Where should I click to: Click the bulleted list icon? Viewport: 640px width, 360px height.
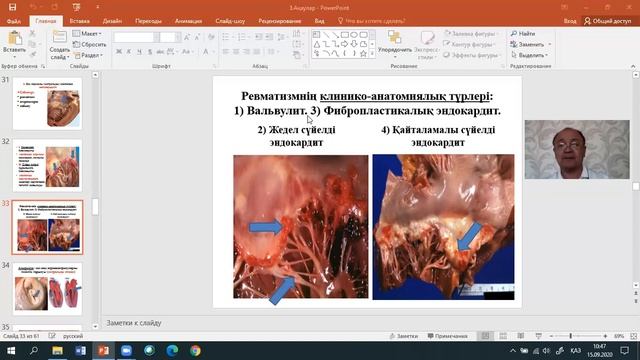(x=226, y=38)
